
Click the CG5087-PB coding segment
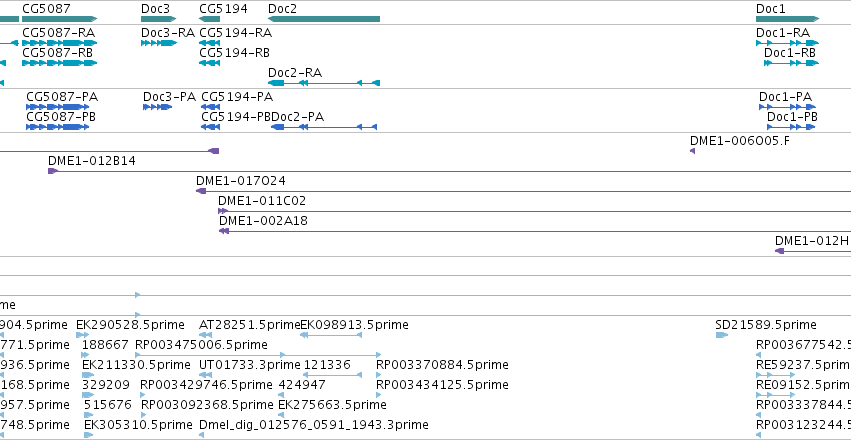pos(58,127)
